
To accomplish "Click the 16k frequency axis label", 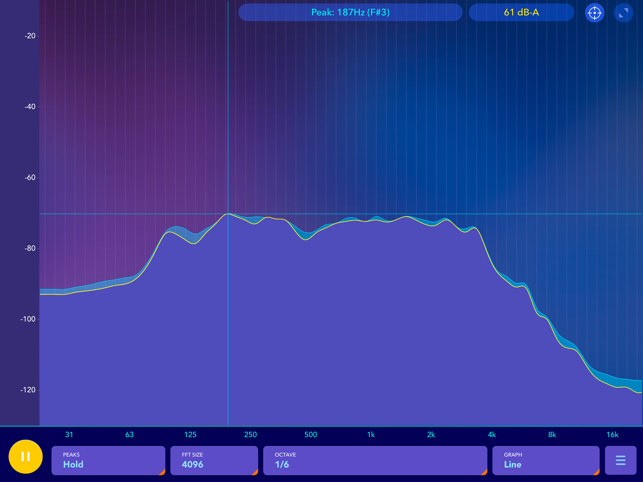I will tap(612, 434).
